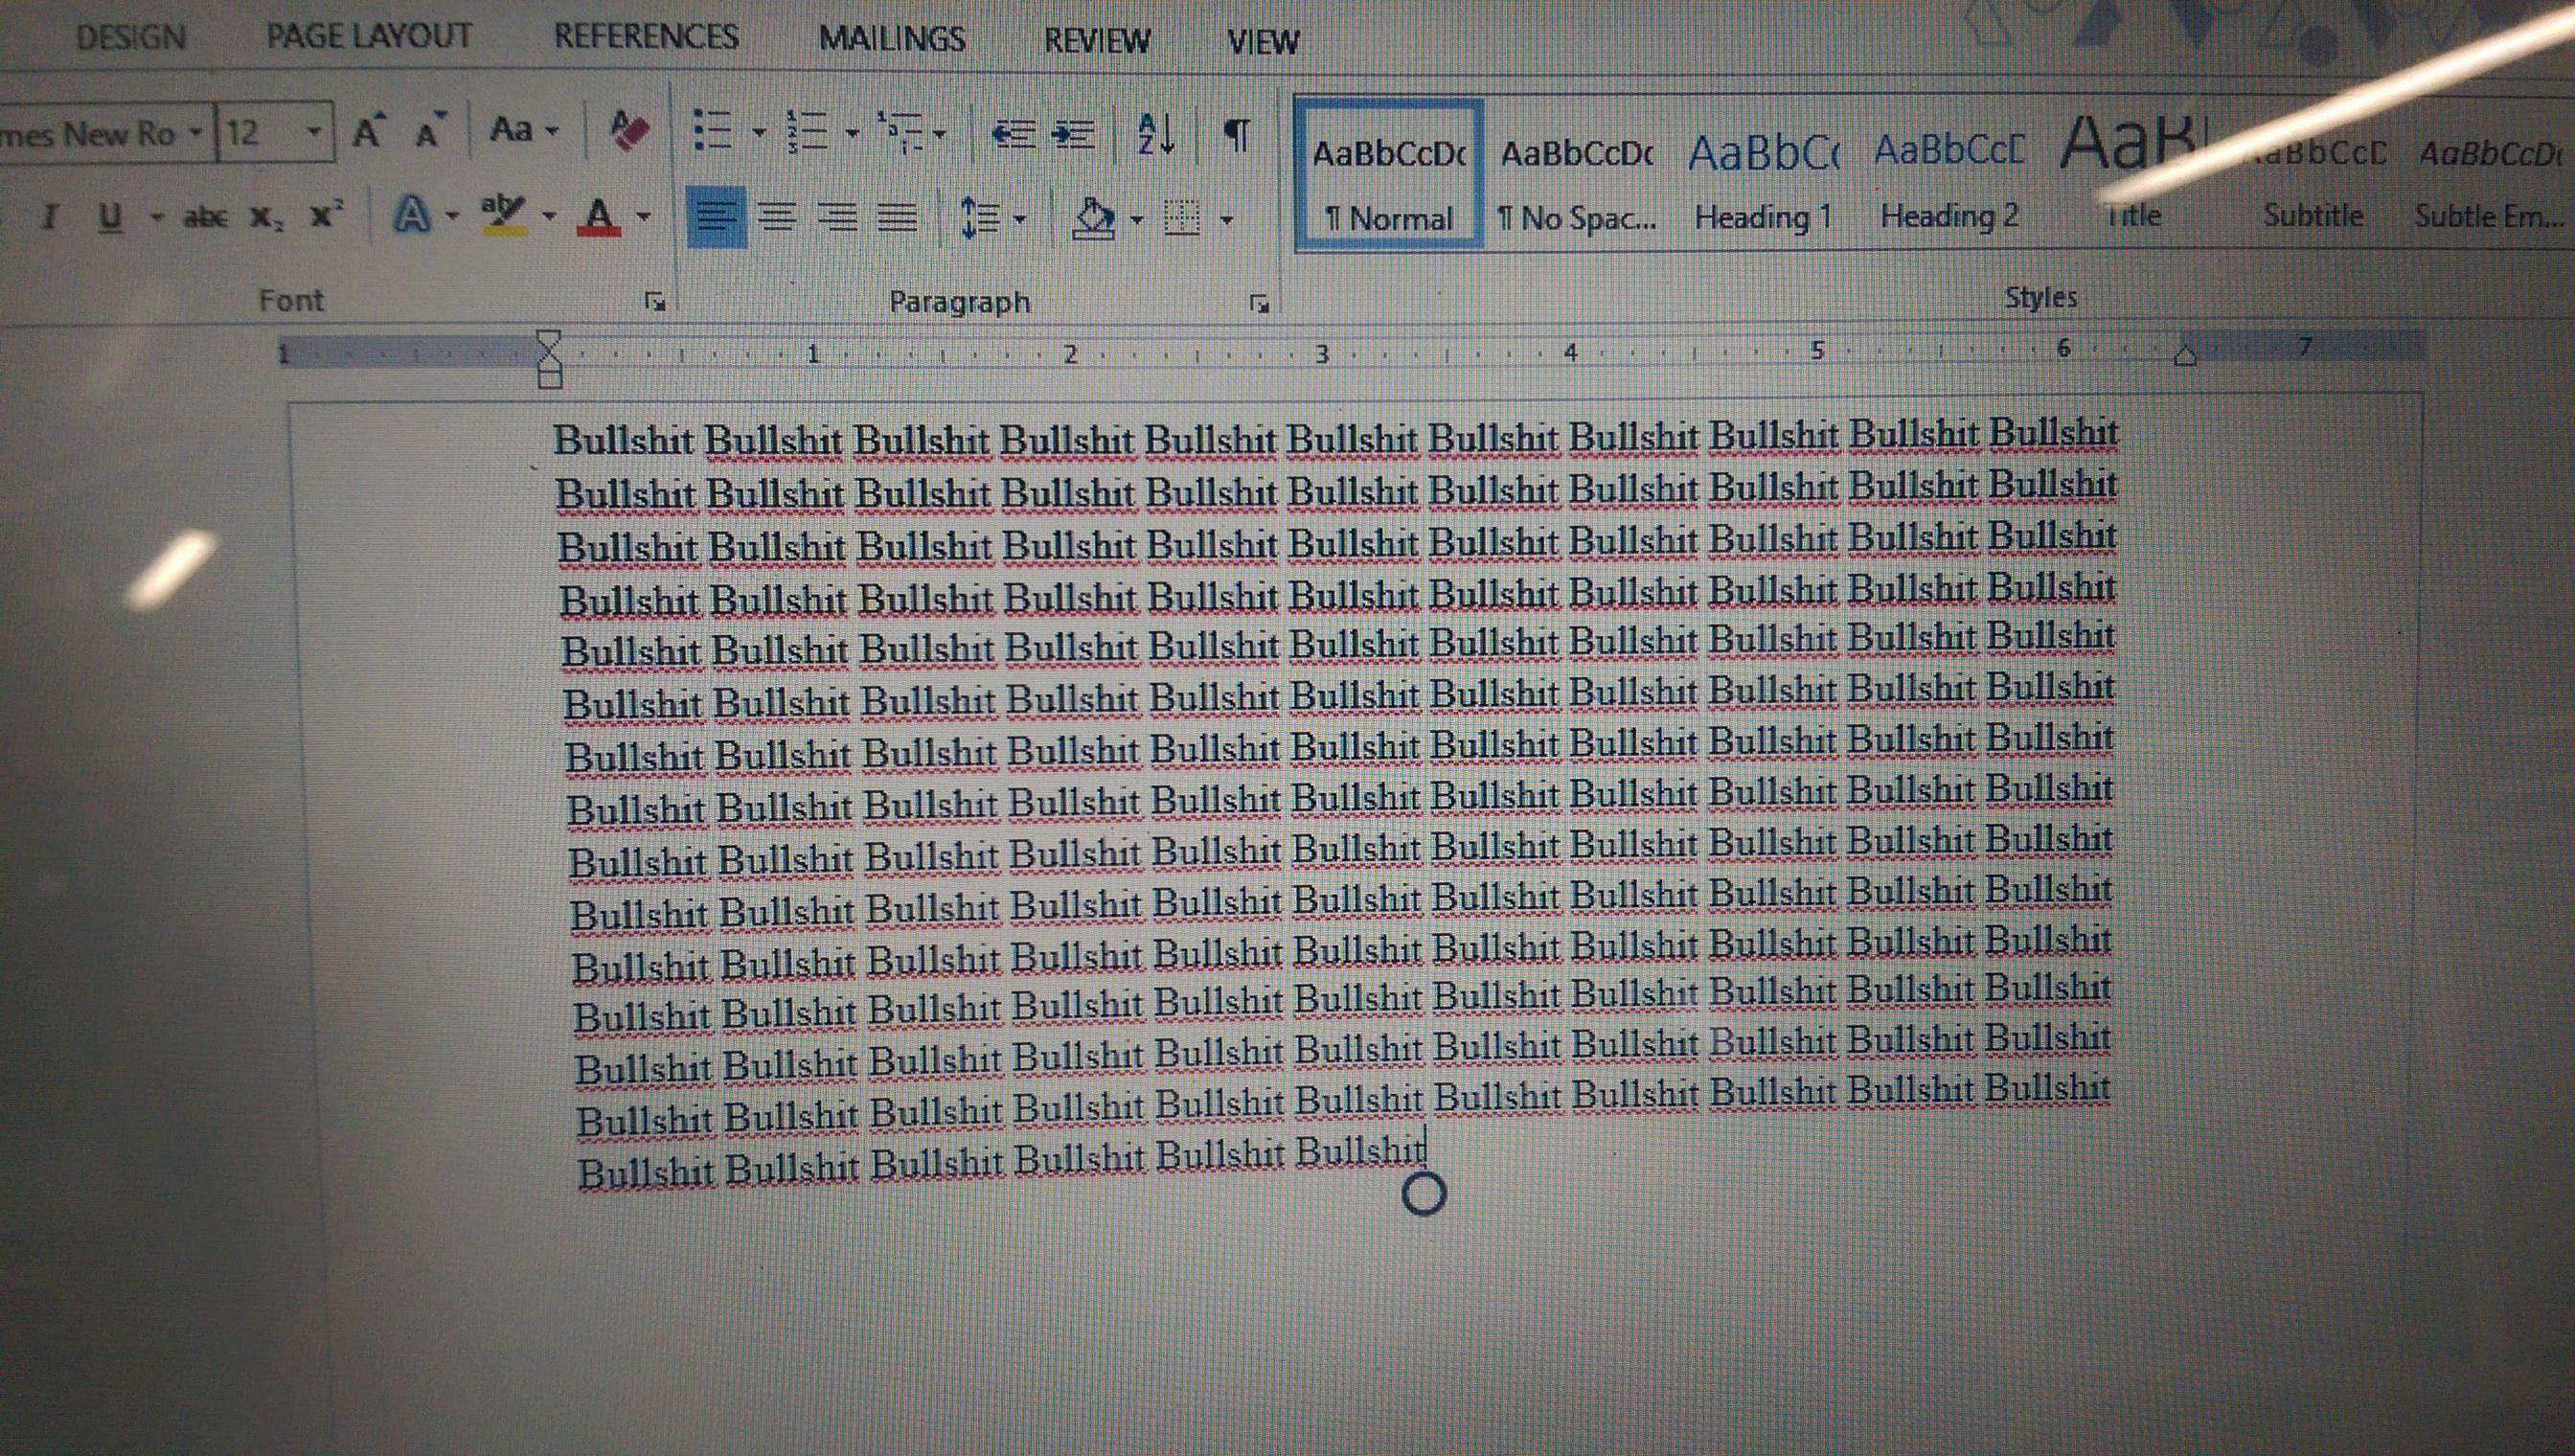The height and width of the screenshot is (1456, 2575).
Task: Open the Page Layout ribbon tab
Action: point(369,36)
